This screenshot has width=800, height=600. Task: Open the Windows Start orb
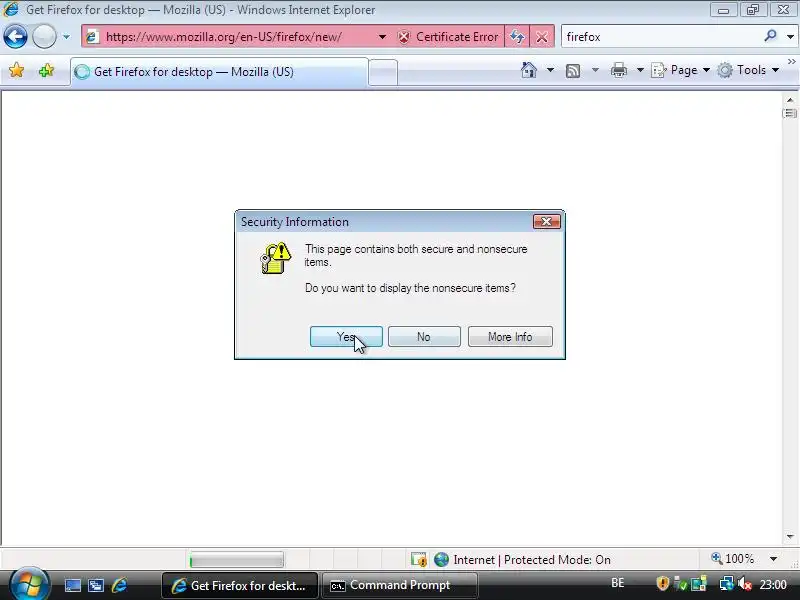[30, 584]
